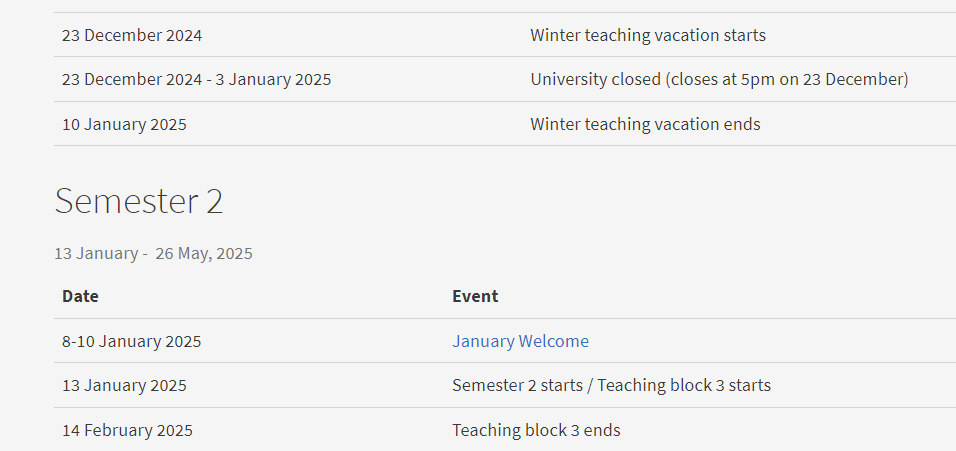Click the 23 December 2024 date cell
Screen dimensions: 956x451
132,35
